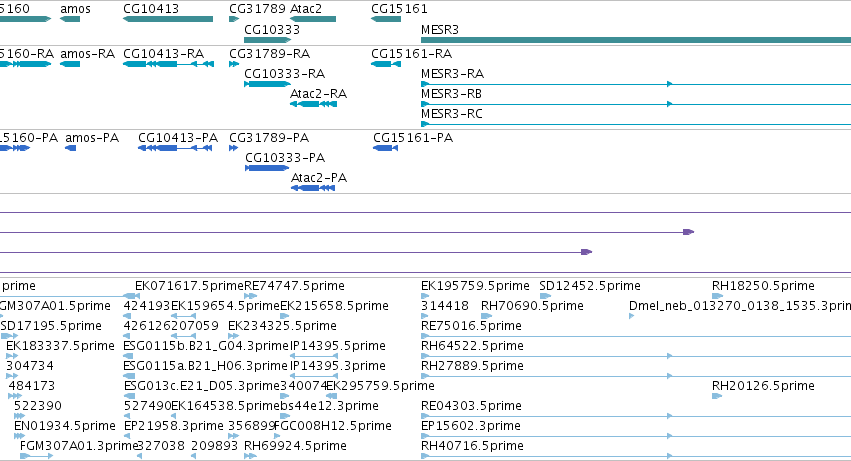Click EST 522390
This screenshot has width=851, height=461.
pos(38,407)
